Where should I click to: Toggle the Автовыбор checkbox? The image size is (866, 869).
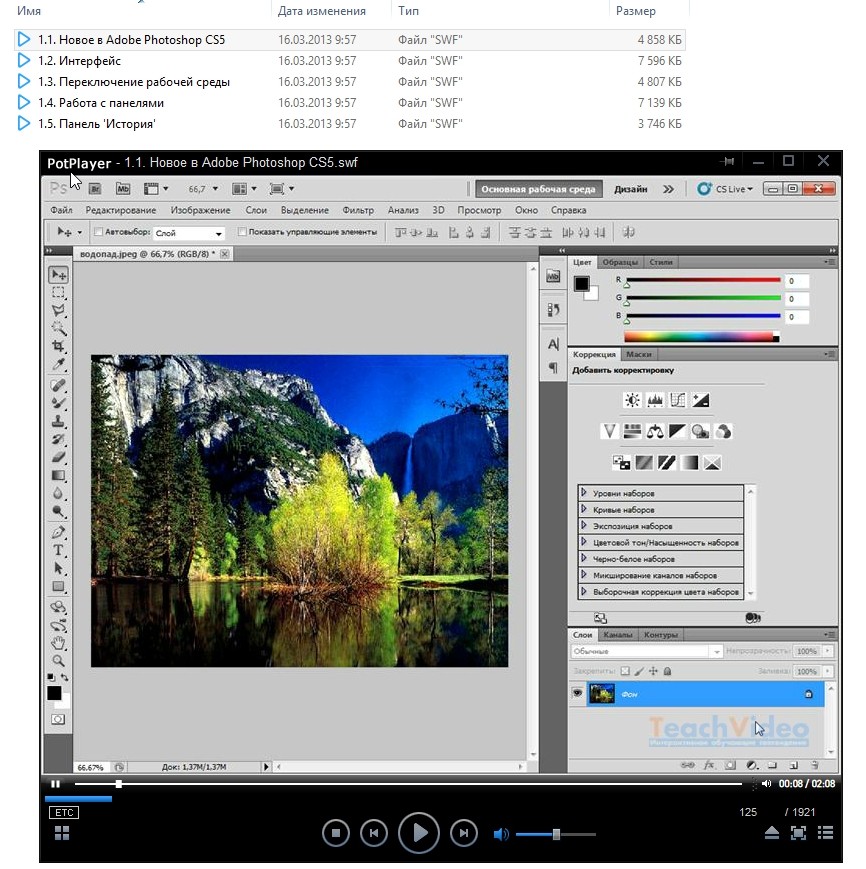click(x=98, y=232)
